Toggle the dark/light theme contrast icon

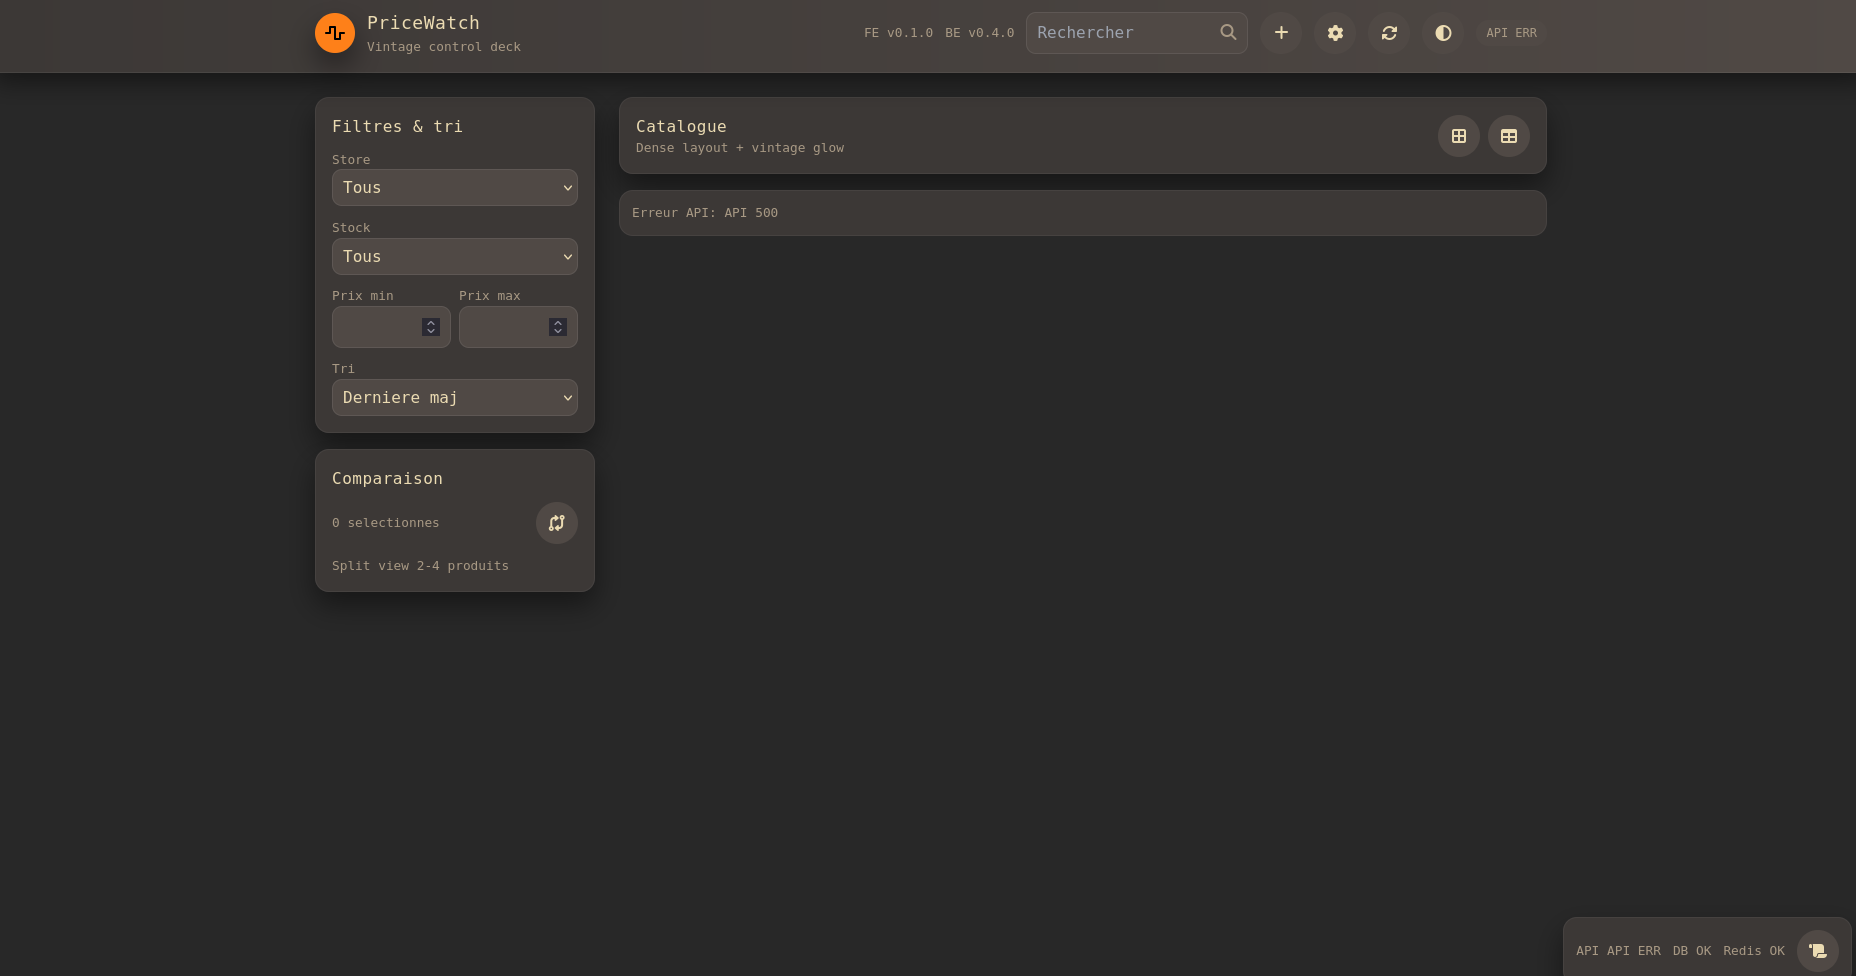pyautogui.click(x=1443, y=33)
